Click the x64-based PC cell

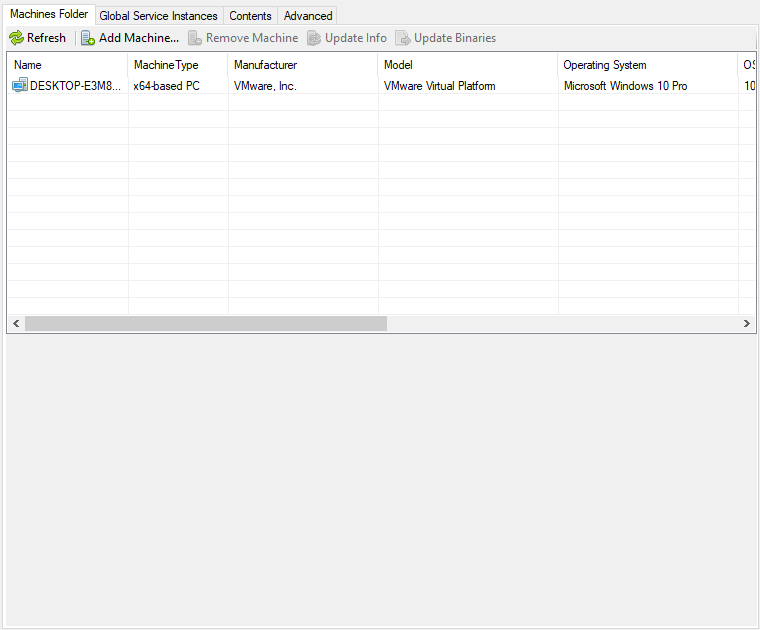point(166,86)
